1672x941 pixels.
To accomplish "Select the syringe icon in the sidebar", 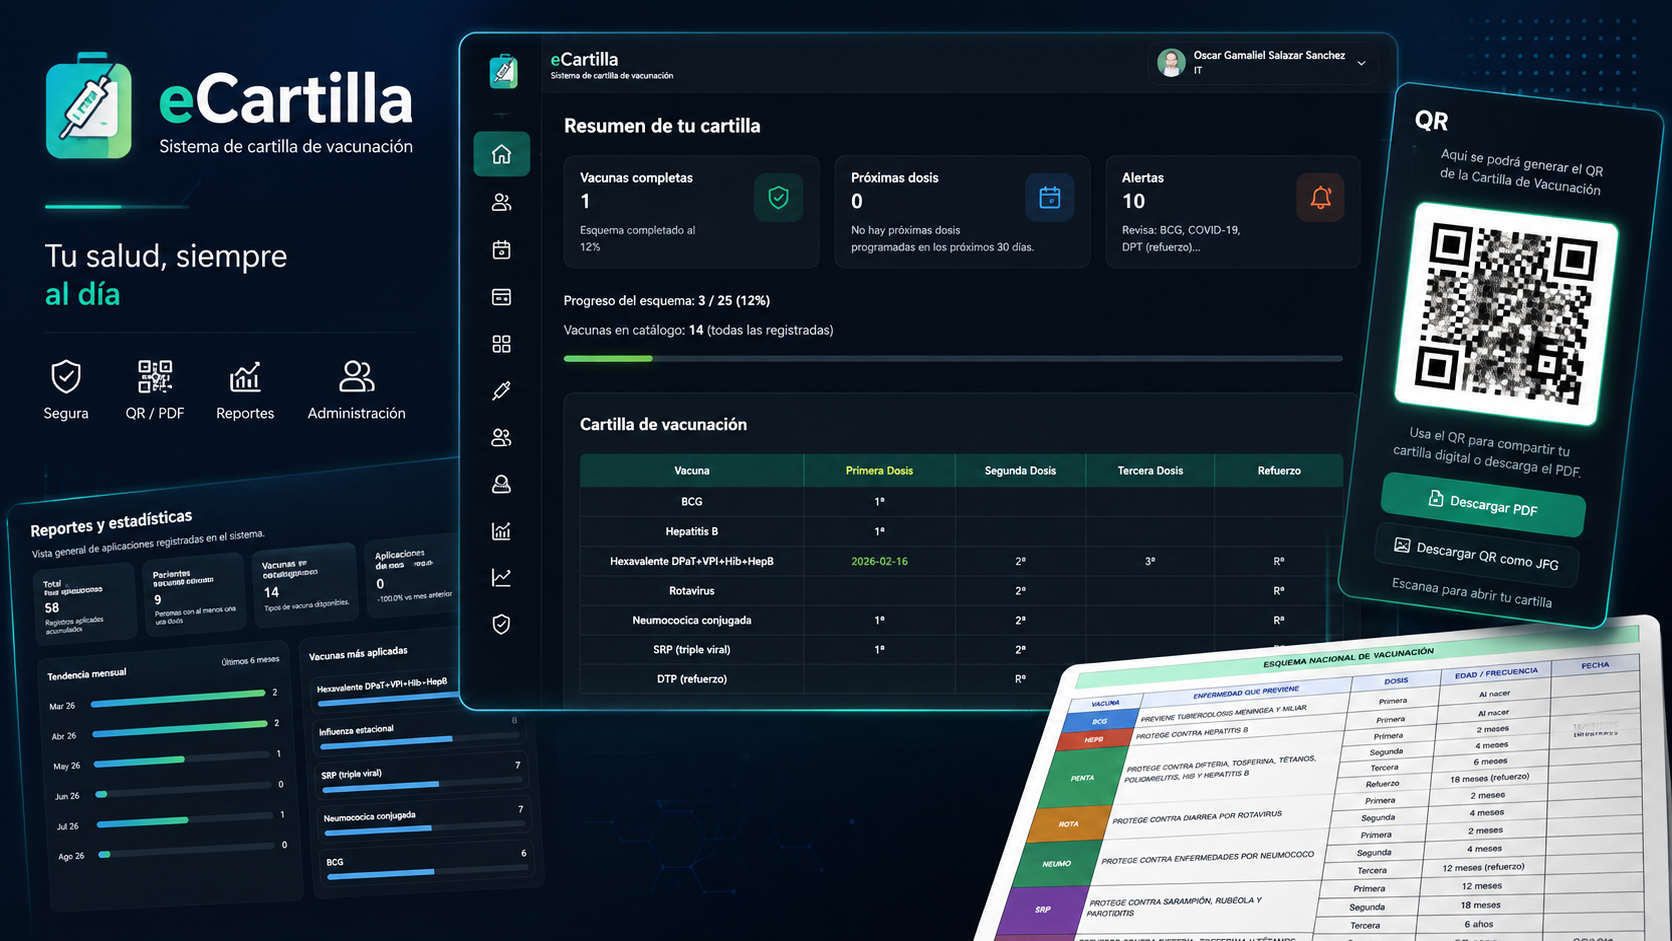I will point(501,390).
